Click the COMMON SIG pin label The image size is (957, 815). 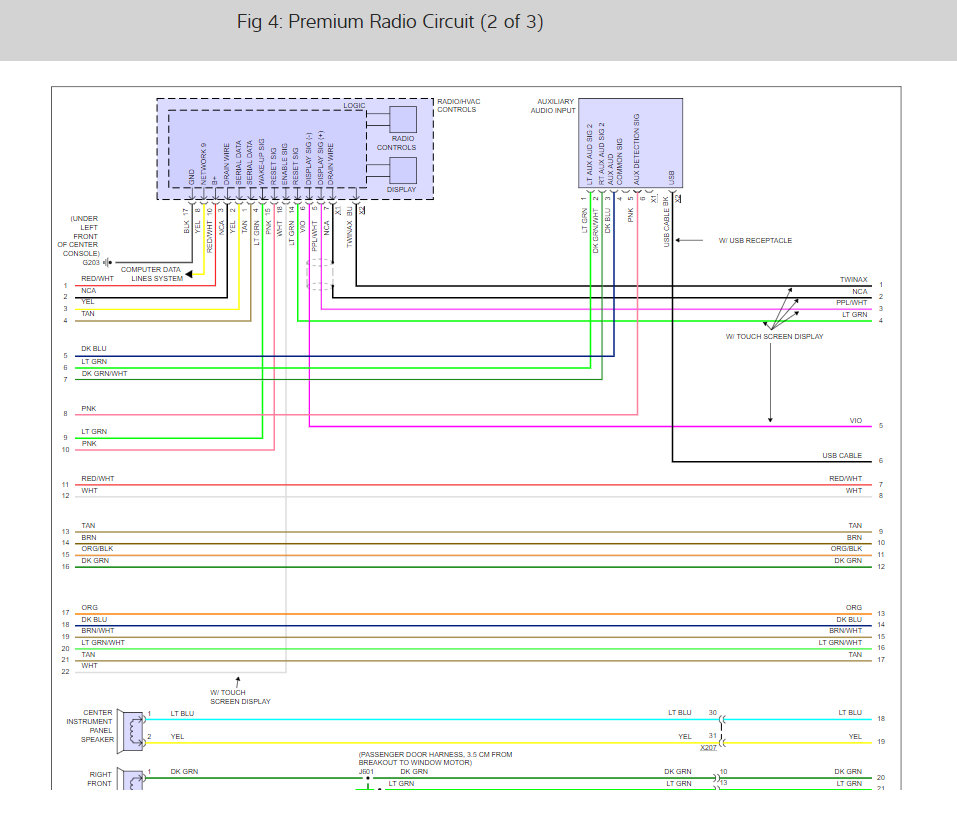coord(619,161)
